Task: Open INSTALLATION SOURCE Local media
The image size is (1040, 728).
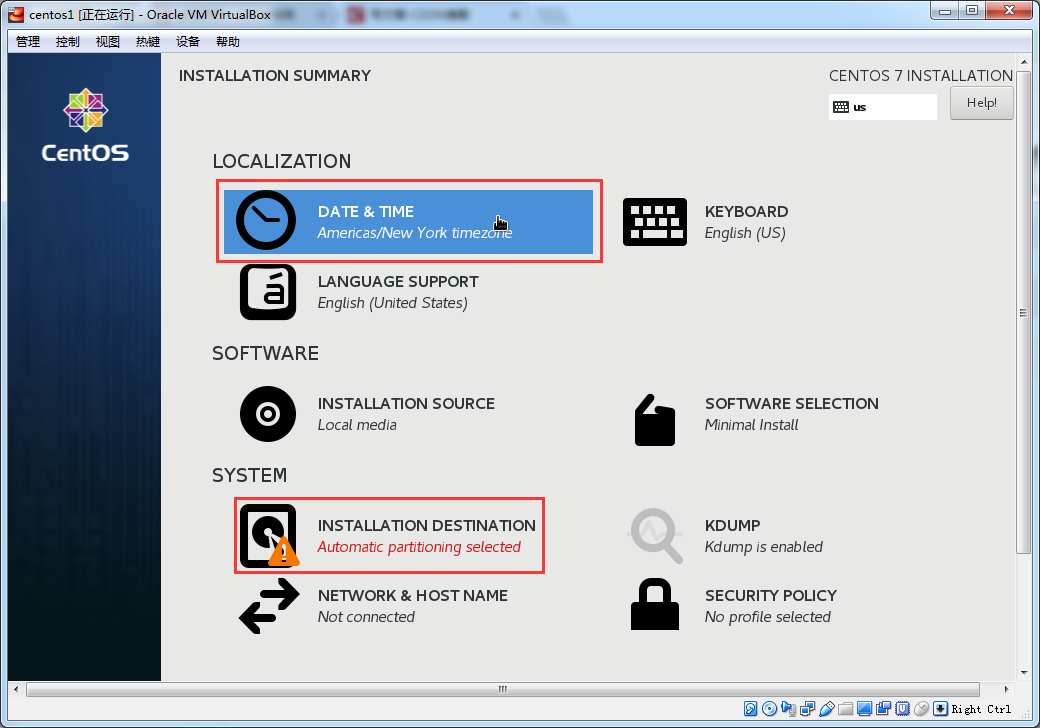Action: click(x=406, y=414)
